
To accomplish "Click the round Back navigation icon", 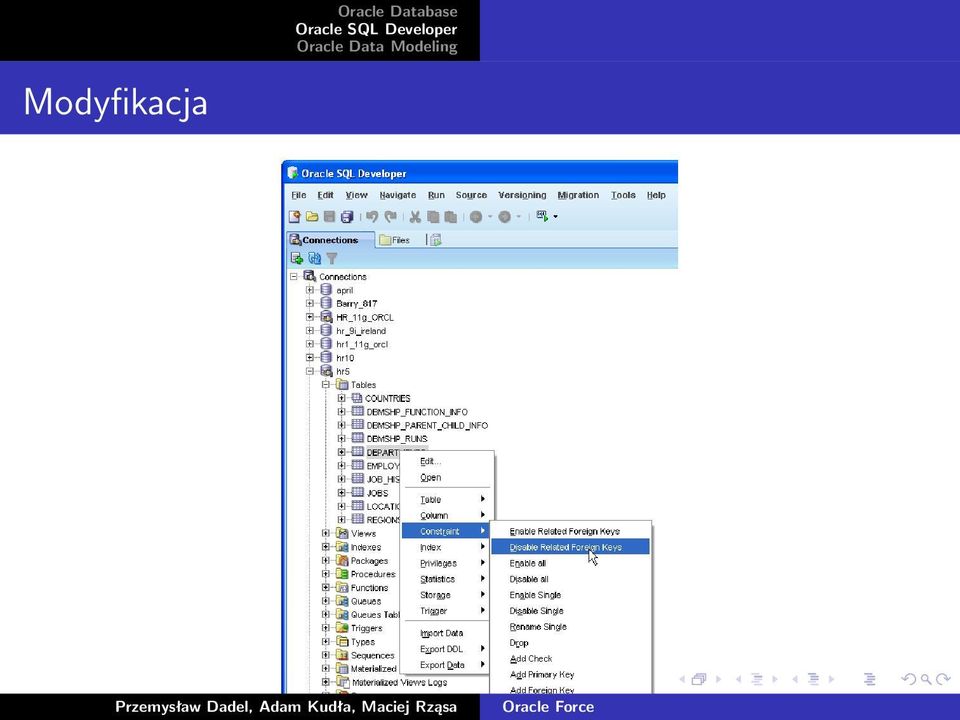I will [x=476, y=217].
